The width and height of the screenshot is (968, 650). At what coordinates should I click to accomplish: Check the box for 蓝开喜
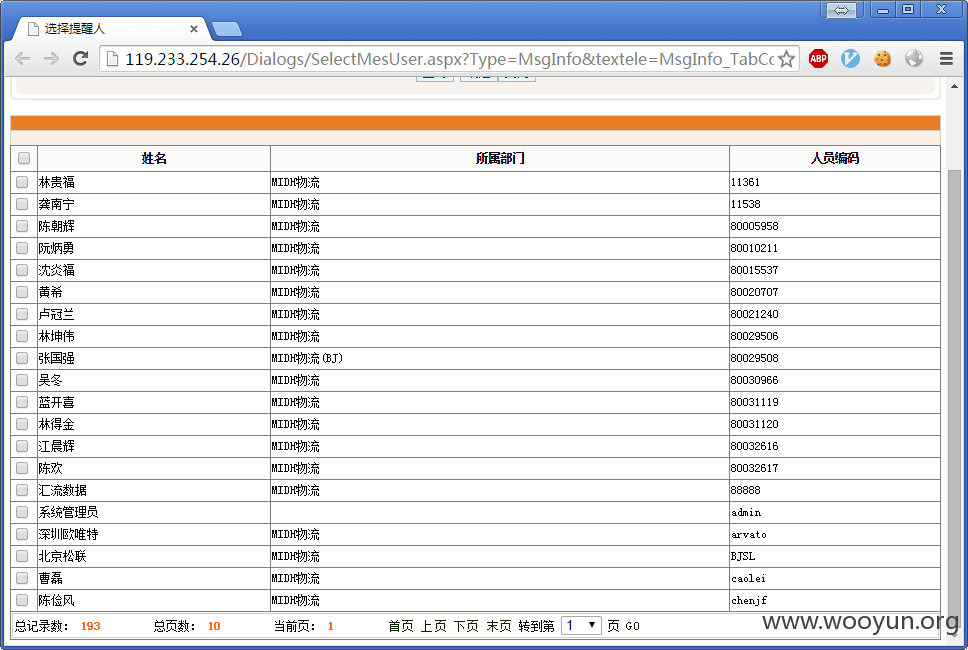[22, 402]
